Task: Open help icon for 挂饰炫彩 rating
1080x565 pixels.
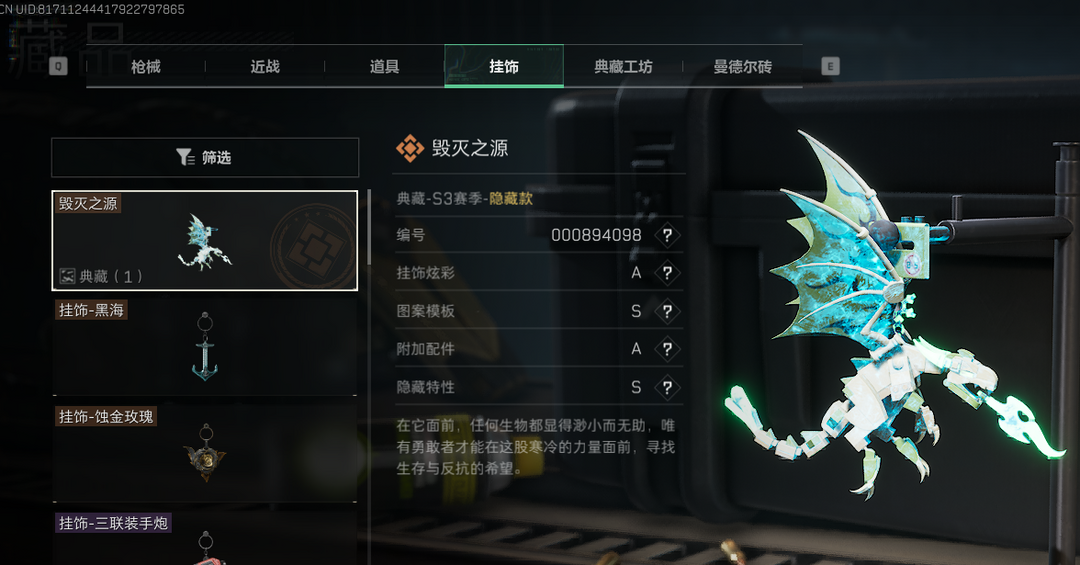Action: (667, 273)
